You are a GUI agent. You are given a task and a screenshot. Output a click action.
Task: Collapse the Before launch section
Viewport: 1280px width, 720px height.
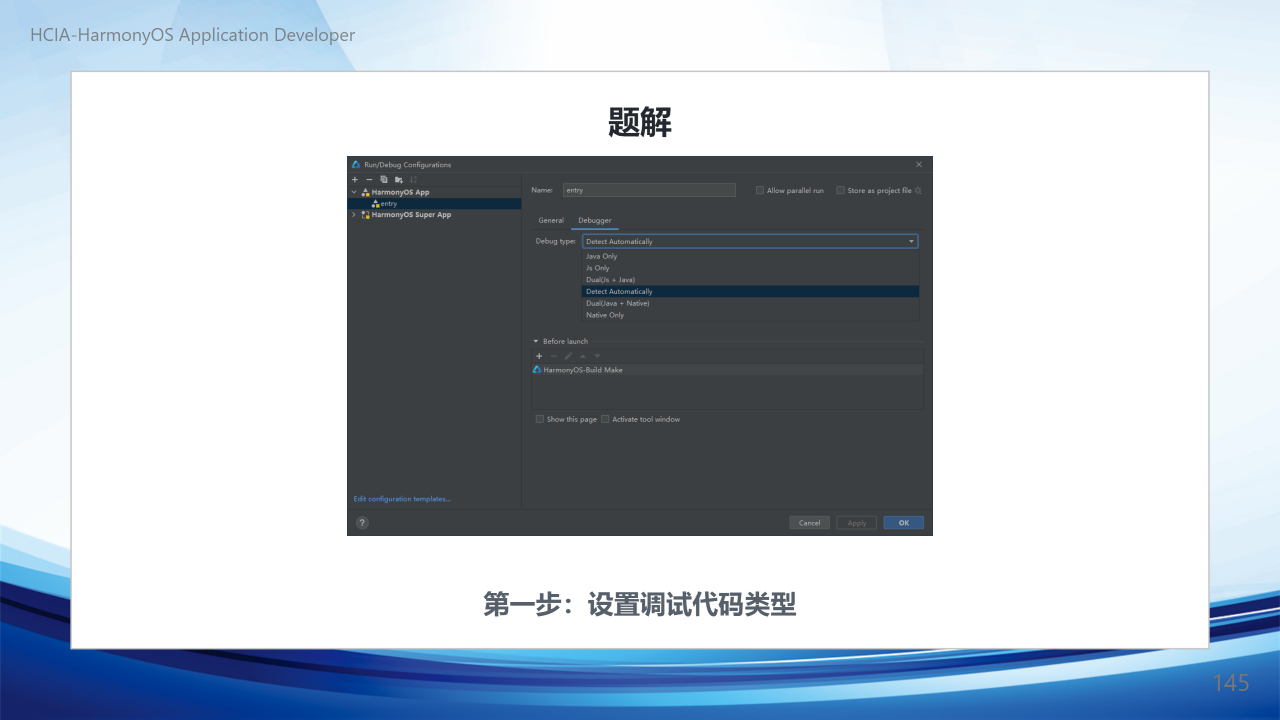tap(536, 341)
